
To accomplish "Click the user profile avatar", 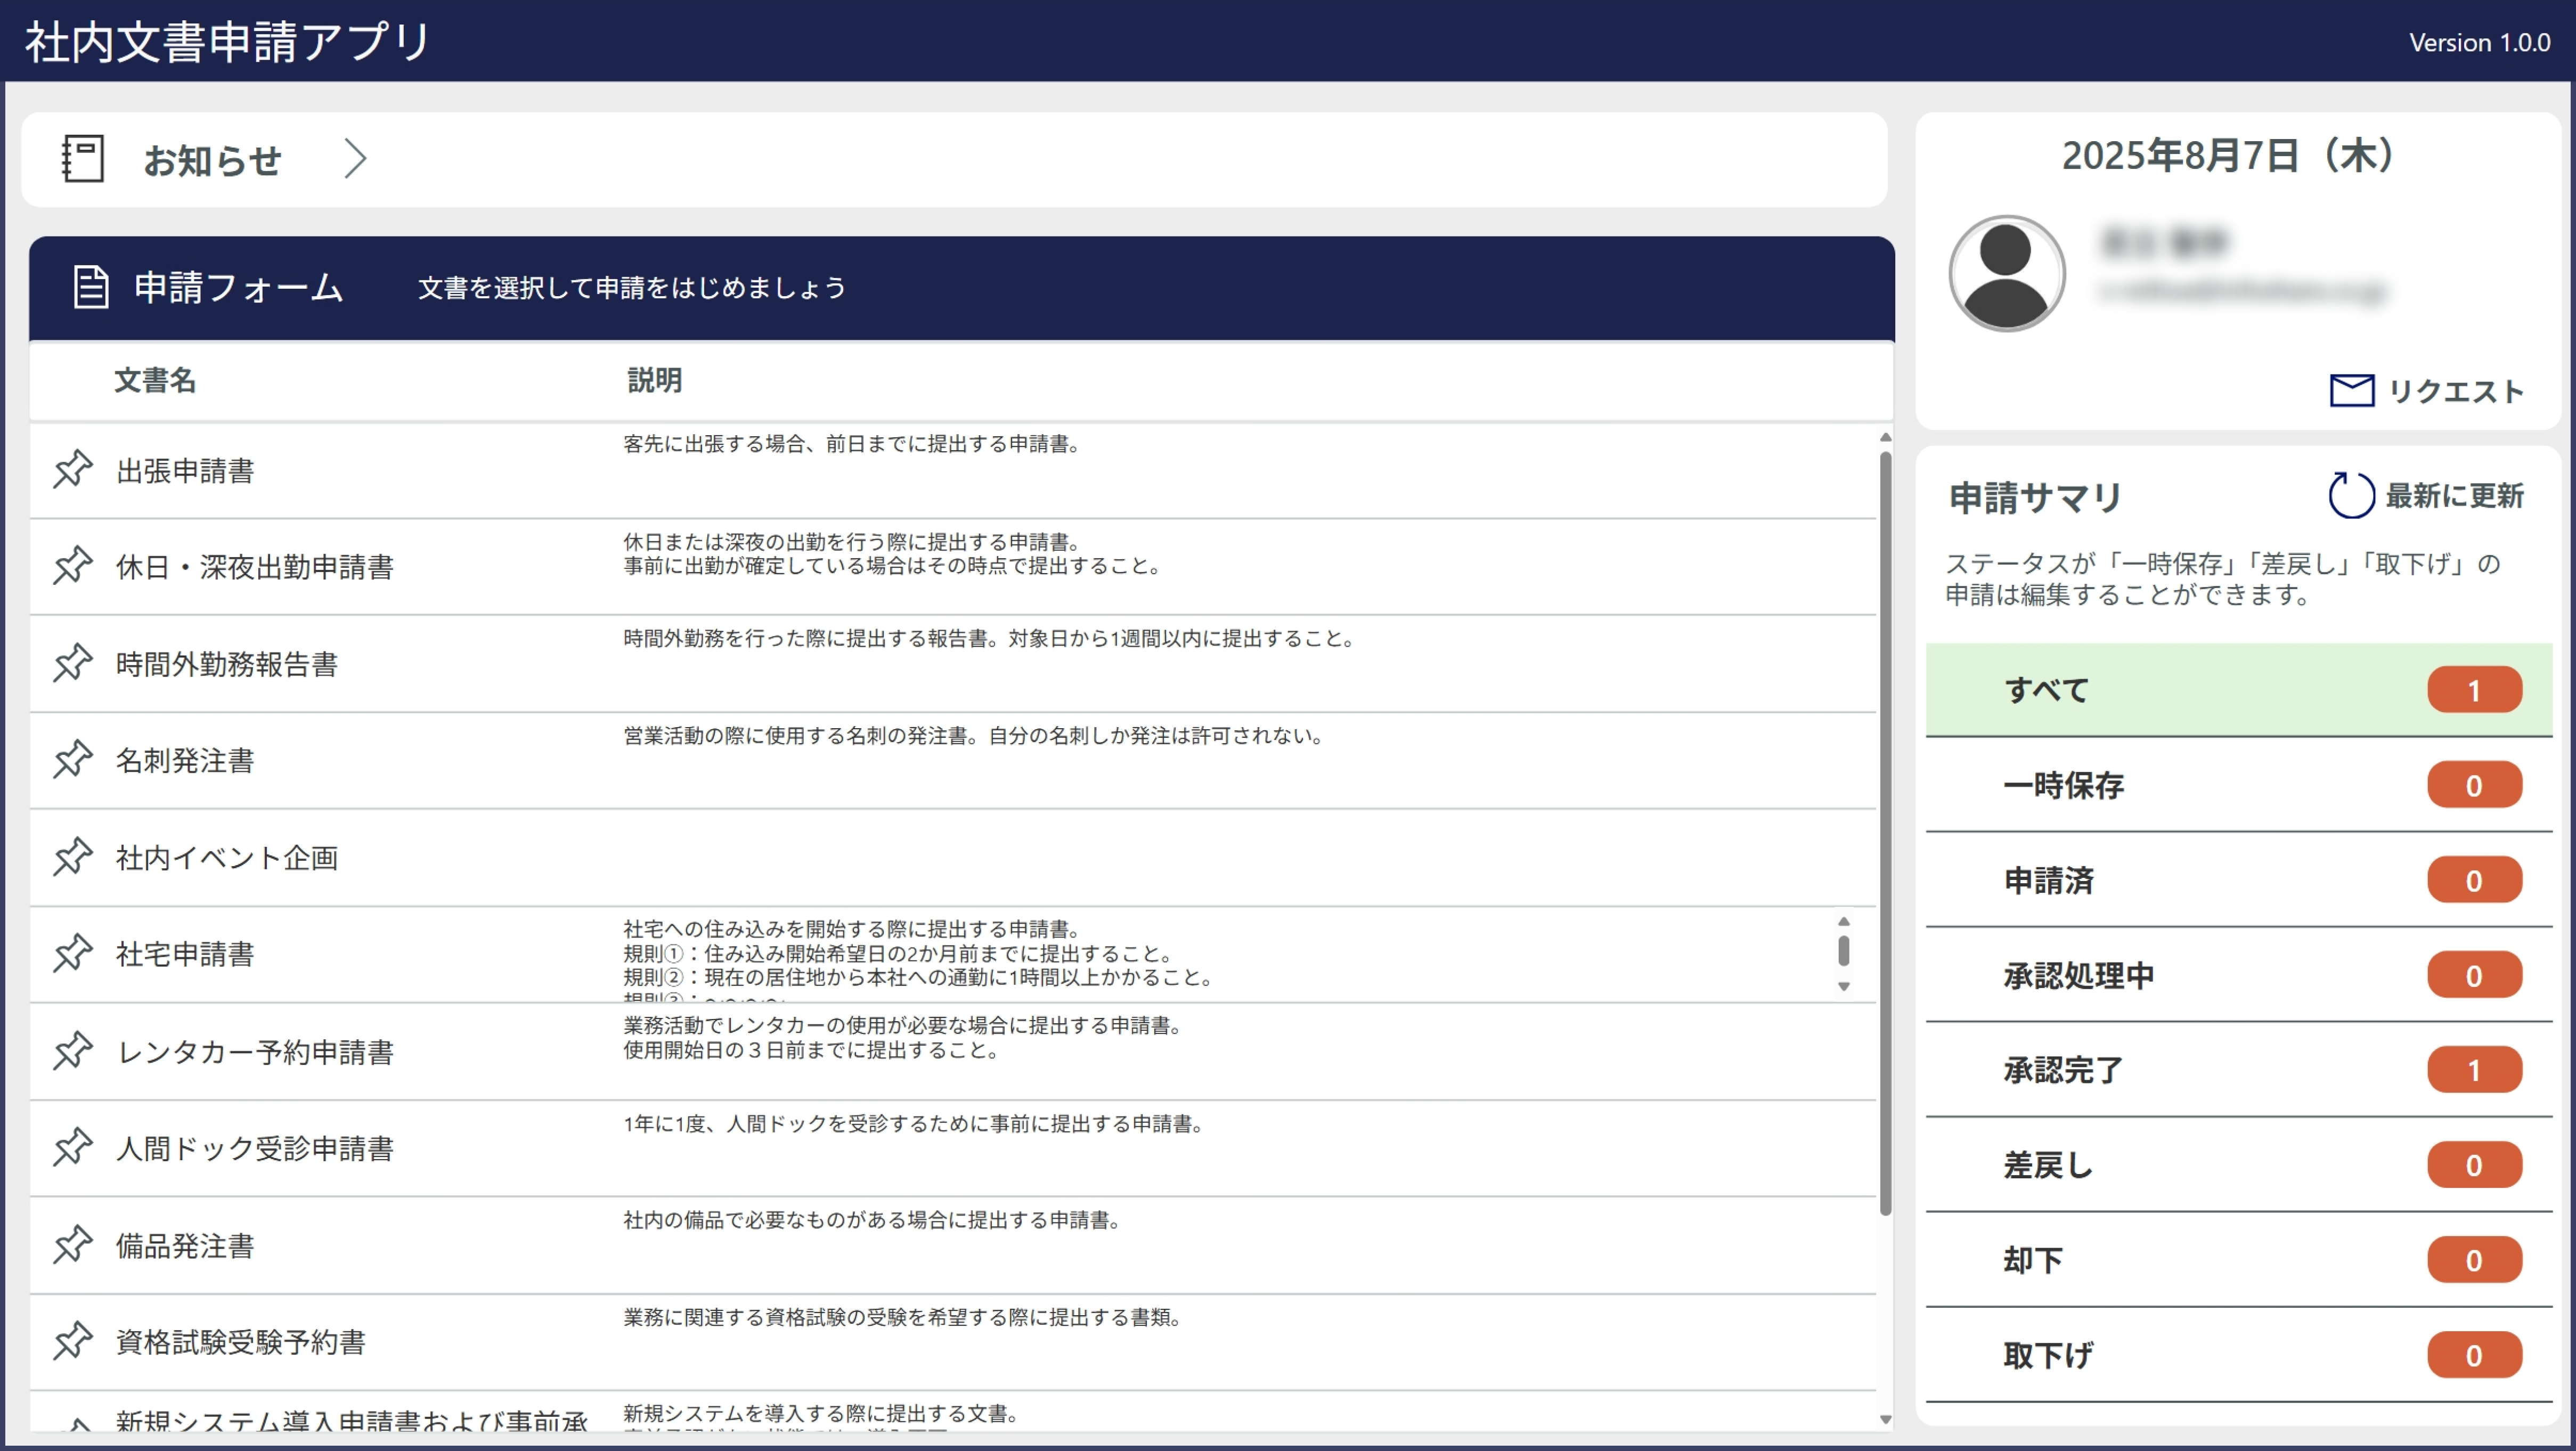I will [2006, 273].
